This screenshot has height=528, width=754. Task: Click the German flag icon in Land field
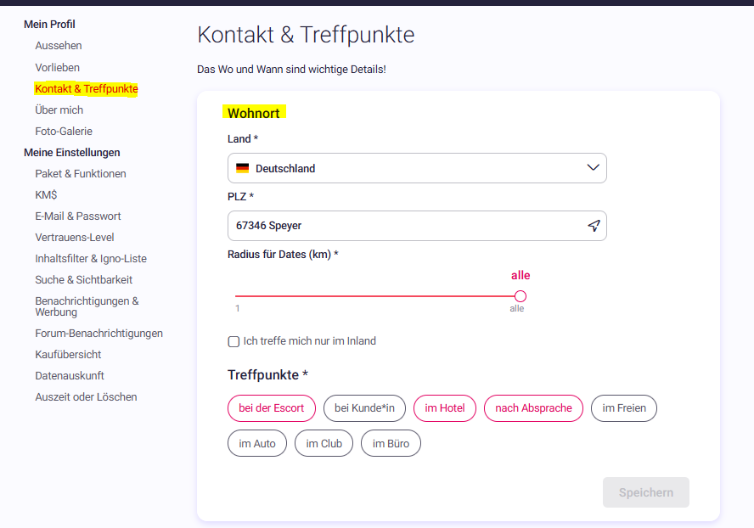tap(242, 168)
